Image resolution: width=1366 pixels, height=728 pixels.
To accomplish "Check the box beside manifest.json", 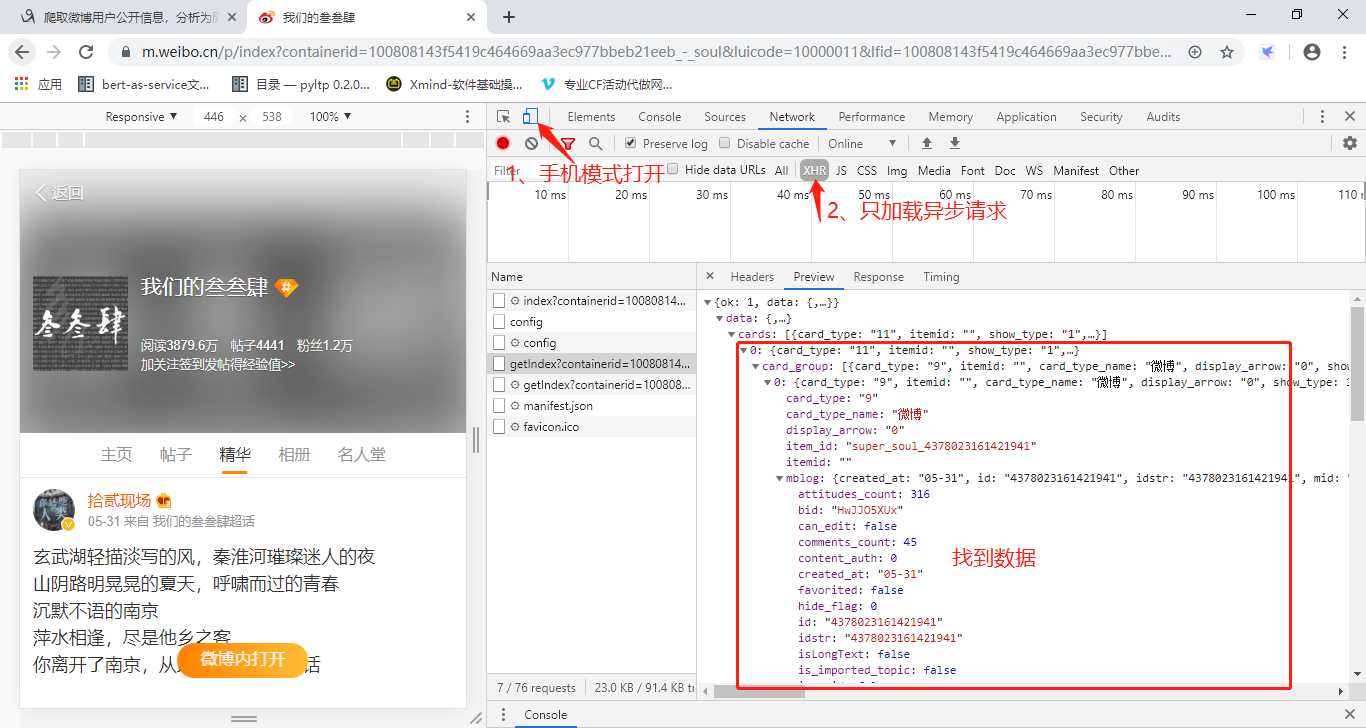I will pos(500,406).
